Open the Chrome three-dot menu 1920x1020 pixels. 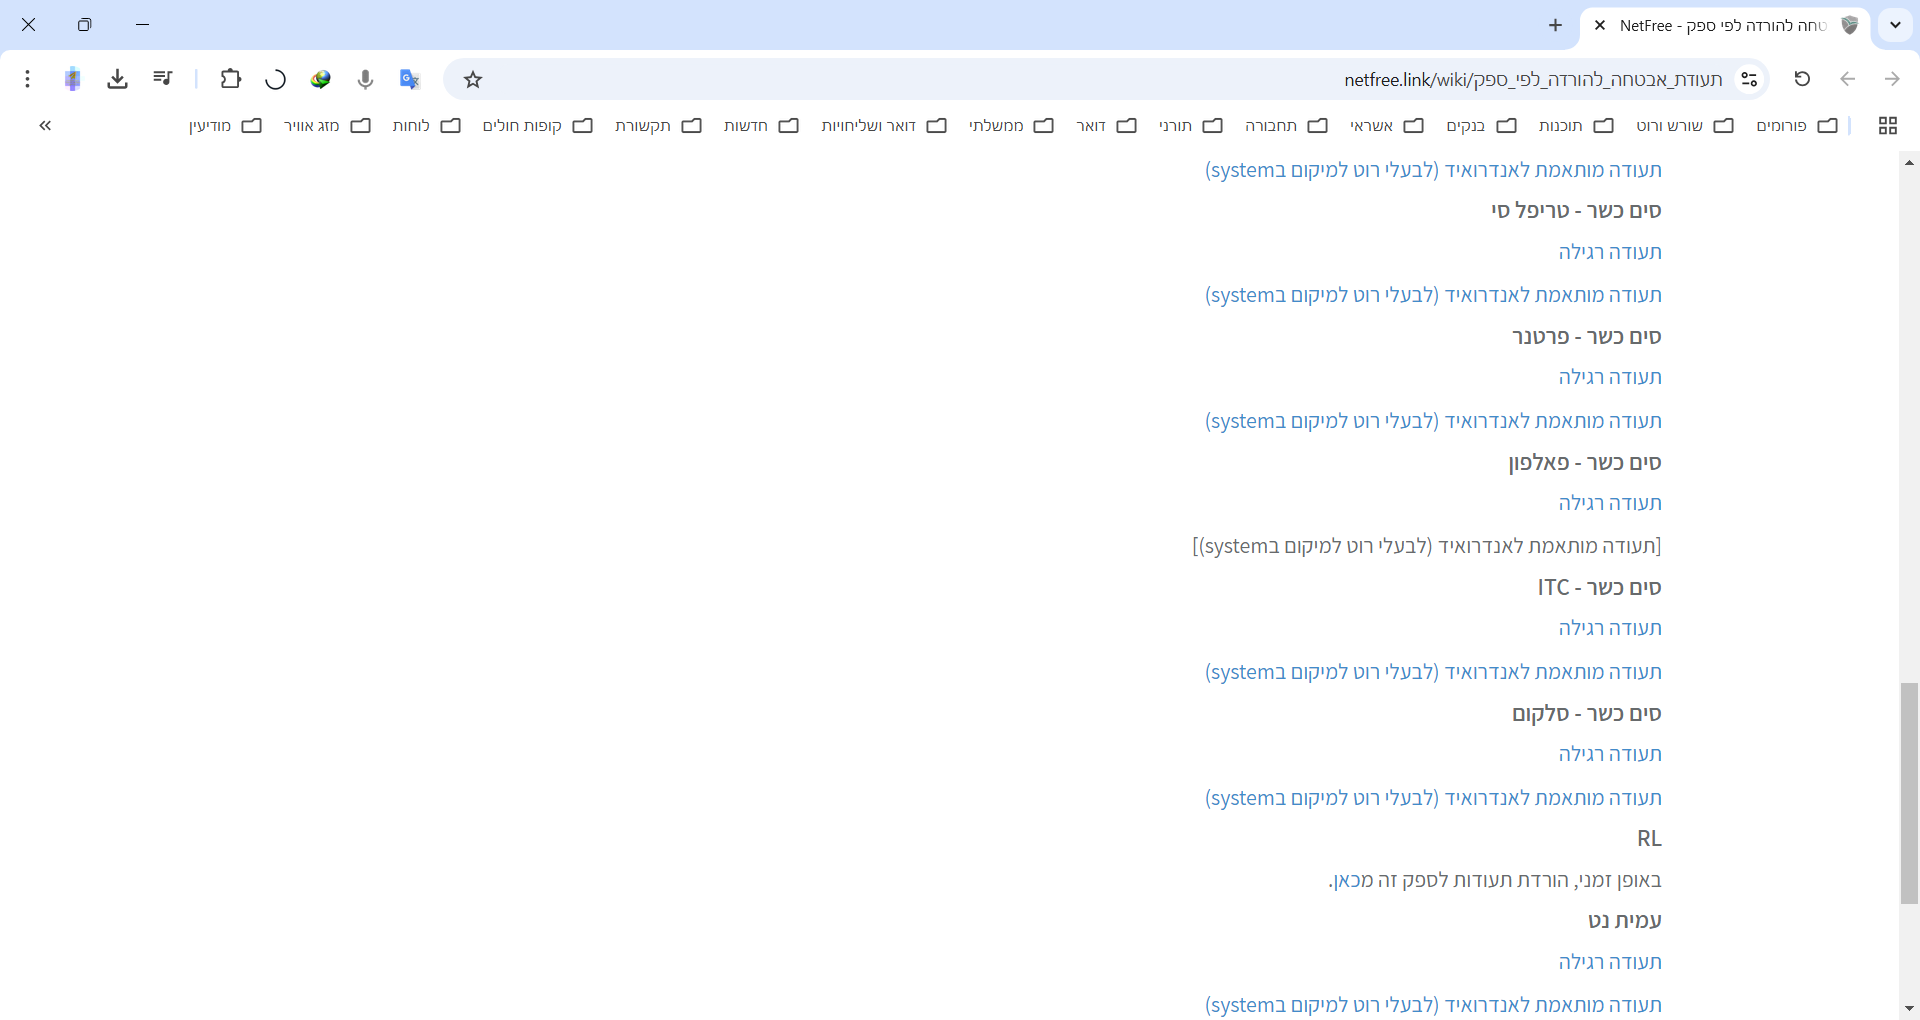pos(27,79)
